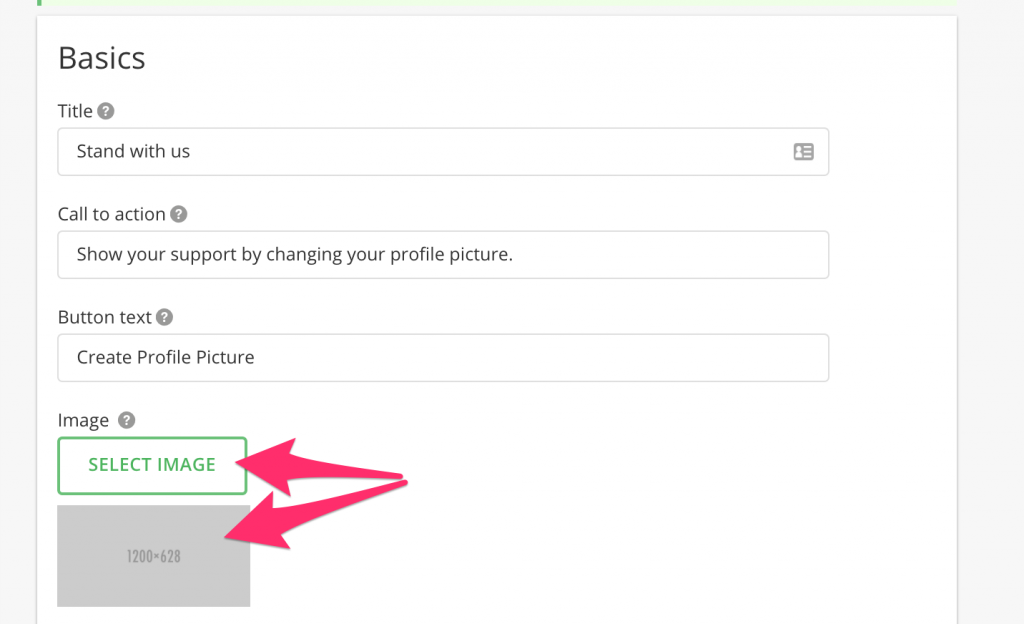Open the current image preview thumbnail

(x=153, y=556)
